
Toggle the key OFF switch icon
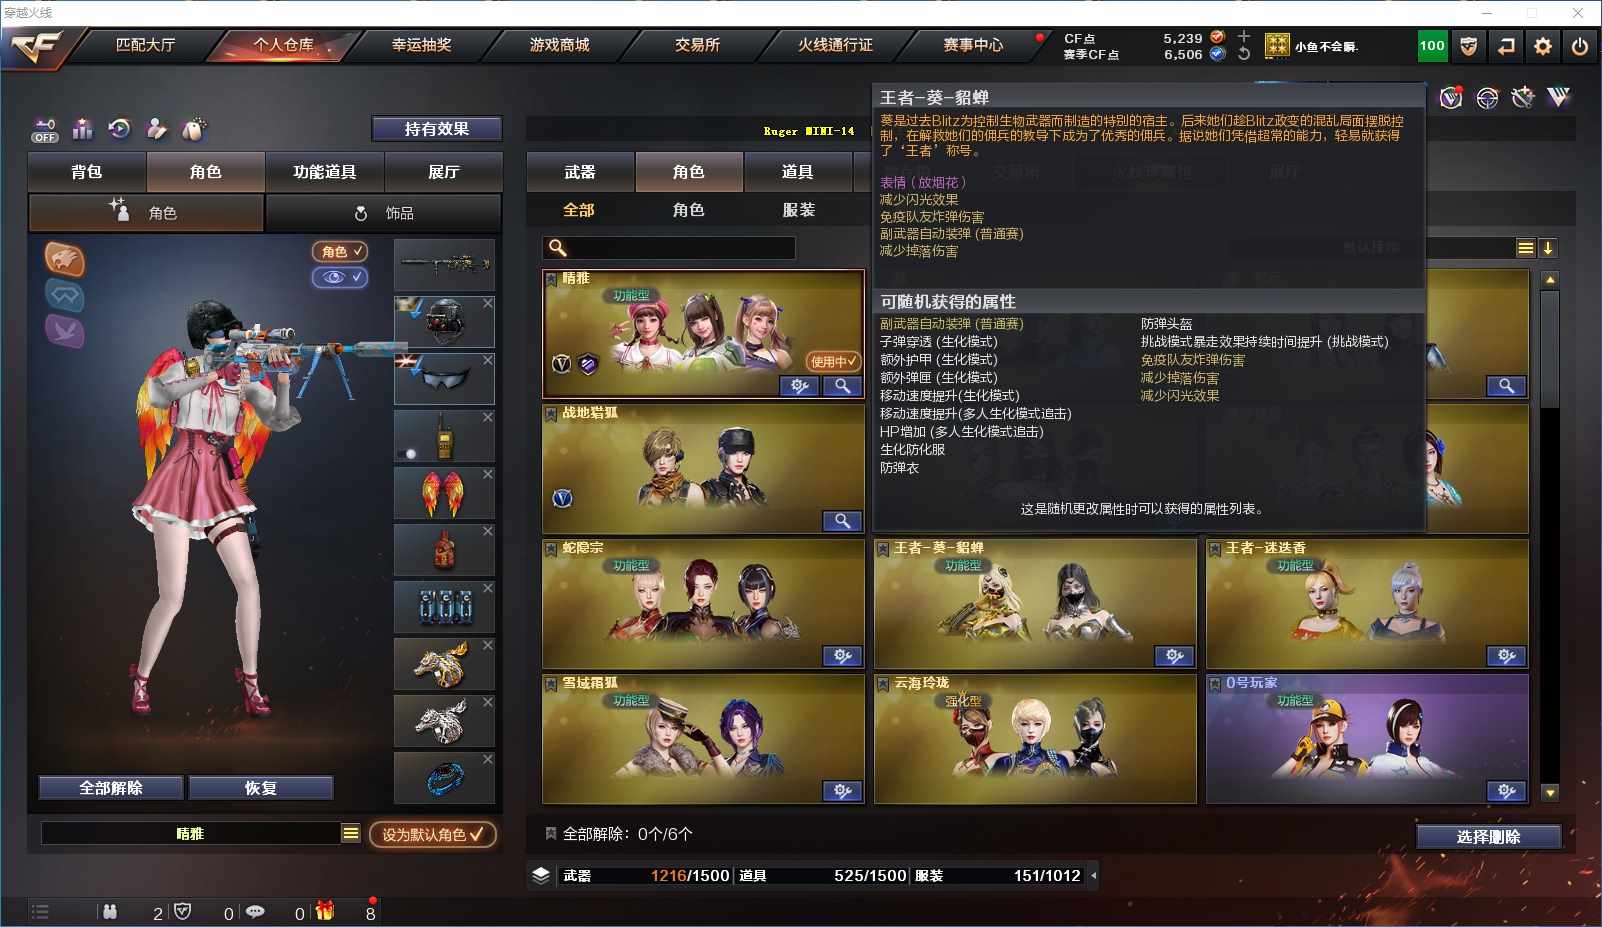pos(45,130)
